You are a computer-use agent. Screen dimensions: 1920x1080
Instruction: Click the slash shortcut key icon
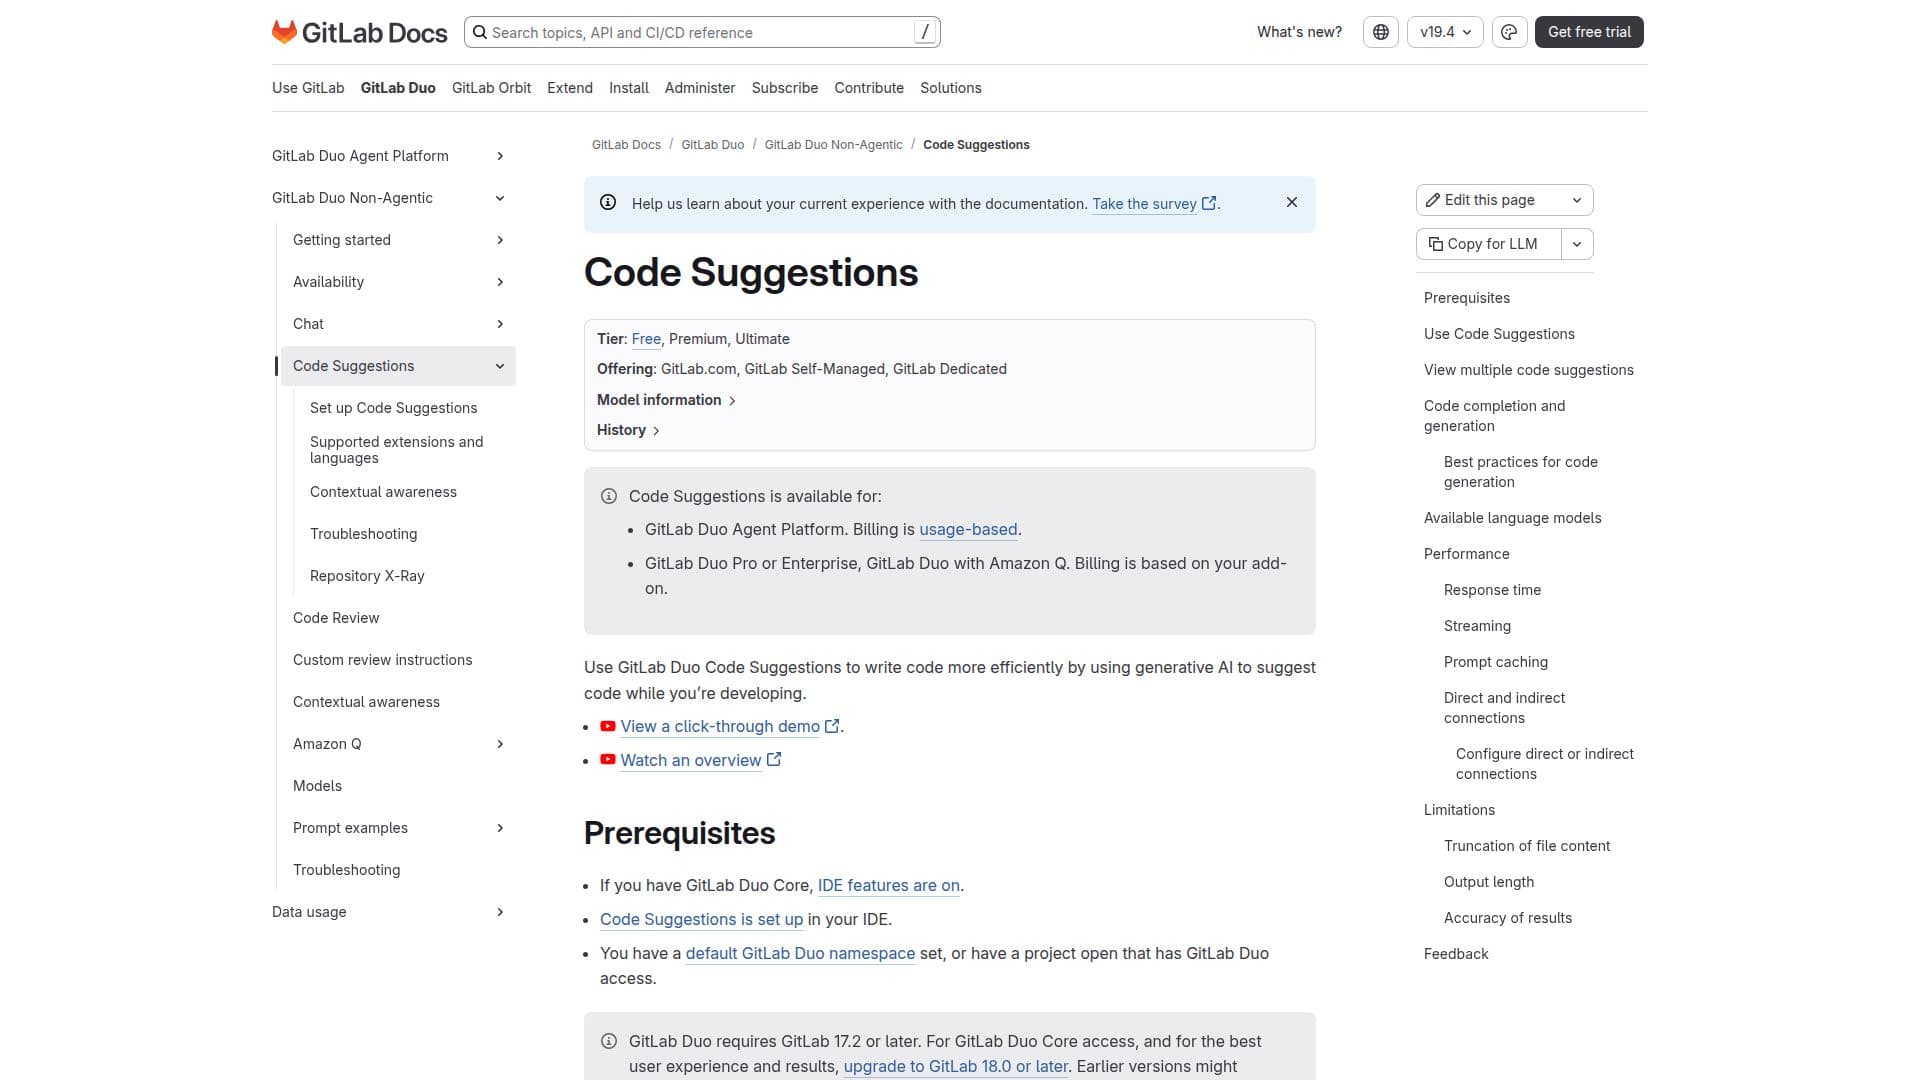pyautogui.click(x=926, y=32)
